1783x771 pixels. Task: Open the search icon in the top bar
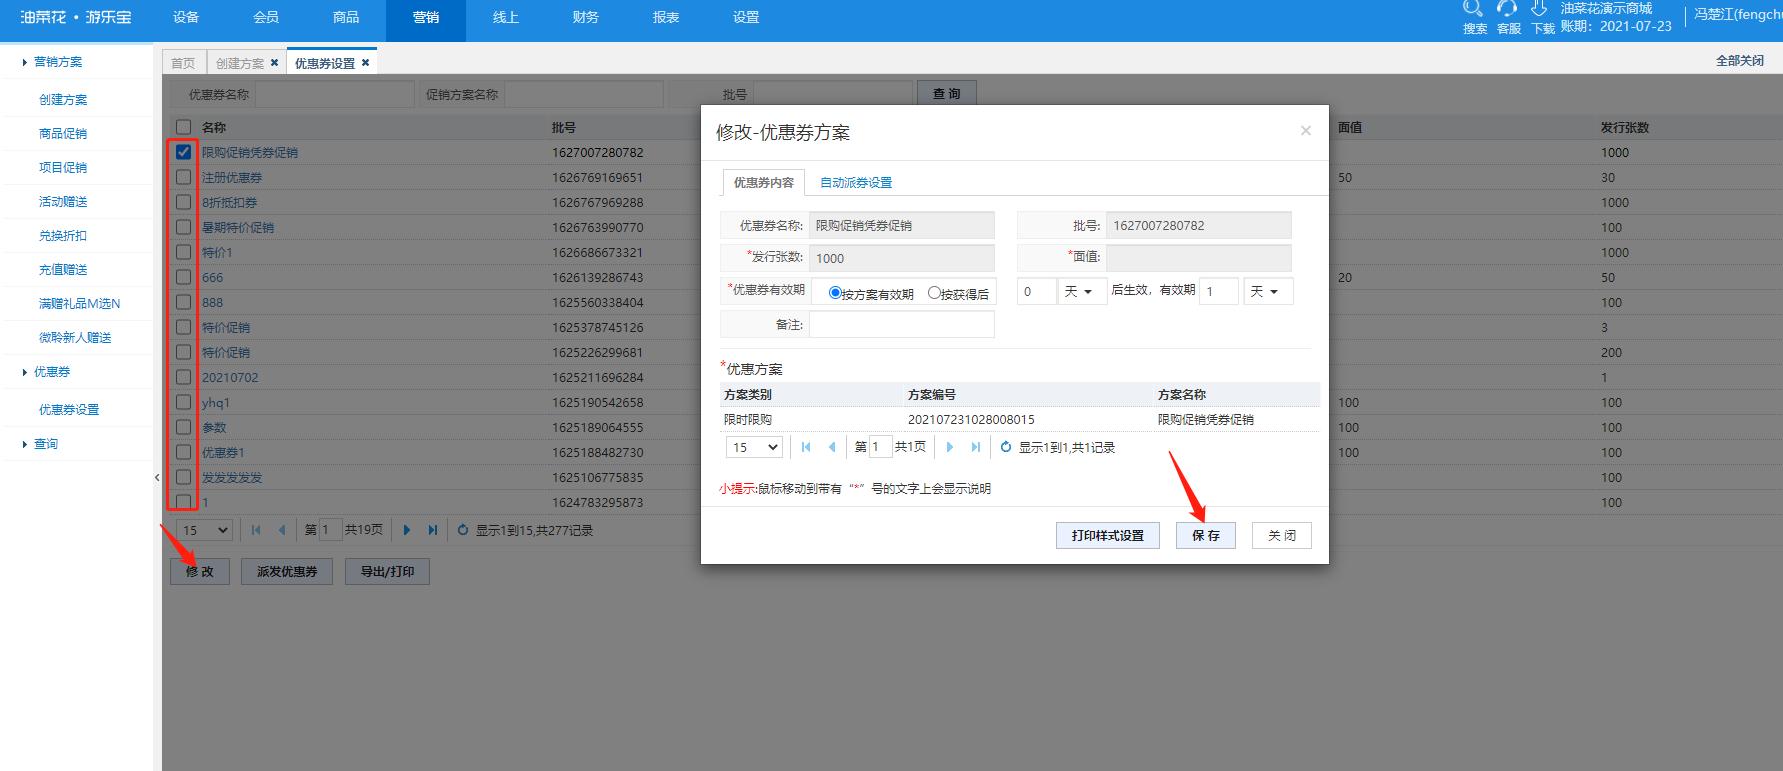(1473, 9)
